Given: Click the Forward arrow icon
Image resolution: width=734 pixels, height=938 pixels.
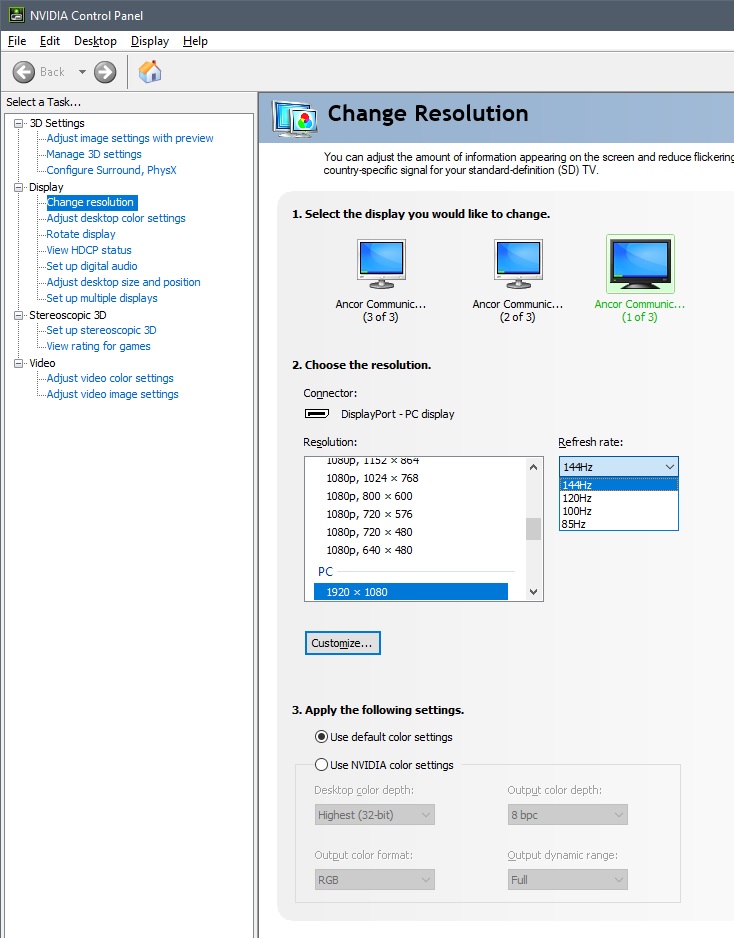Looking at the screenshot, I should [105, 72].
